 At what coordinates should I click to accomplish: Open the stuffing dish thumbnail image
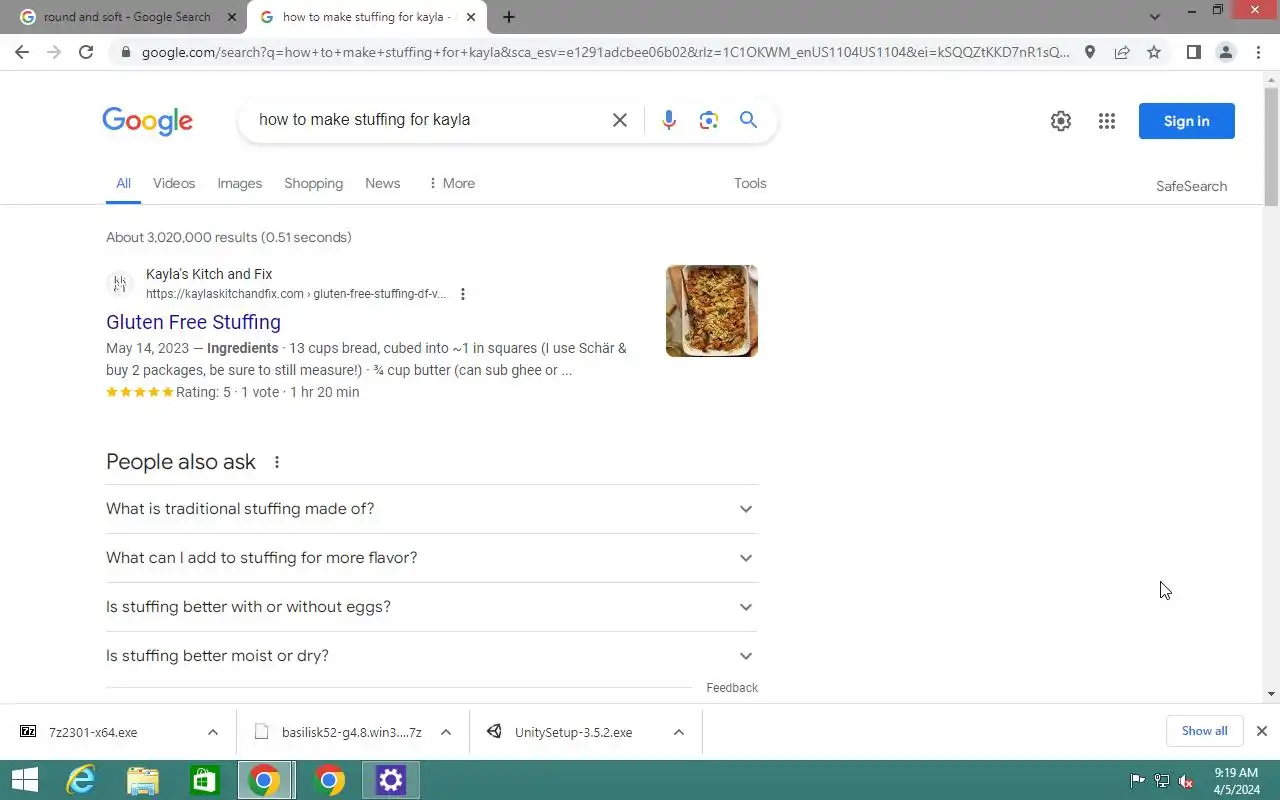(712, 311)
